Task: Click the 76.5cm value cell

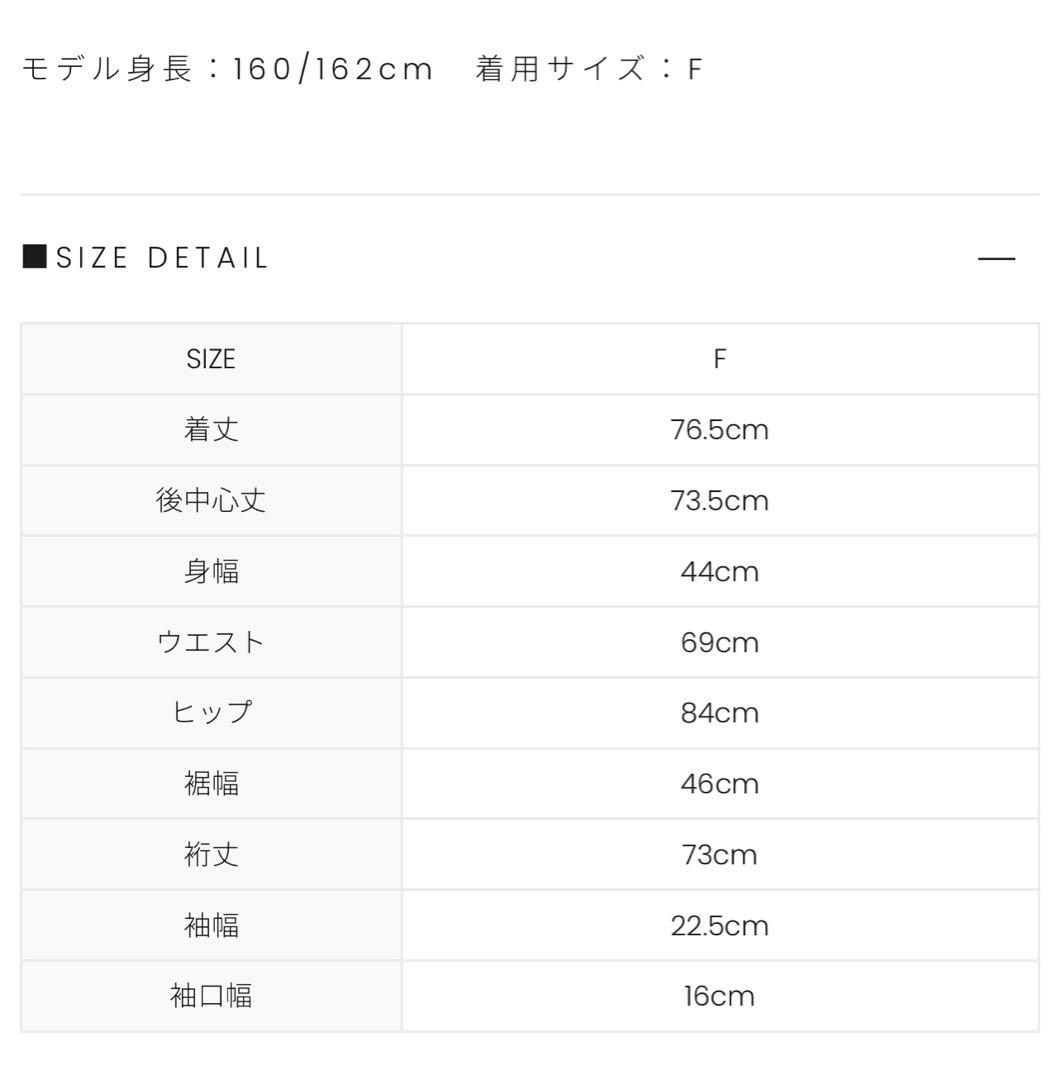Action: coord(719,430)
